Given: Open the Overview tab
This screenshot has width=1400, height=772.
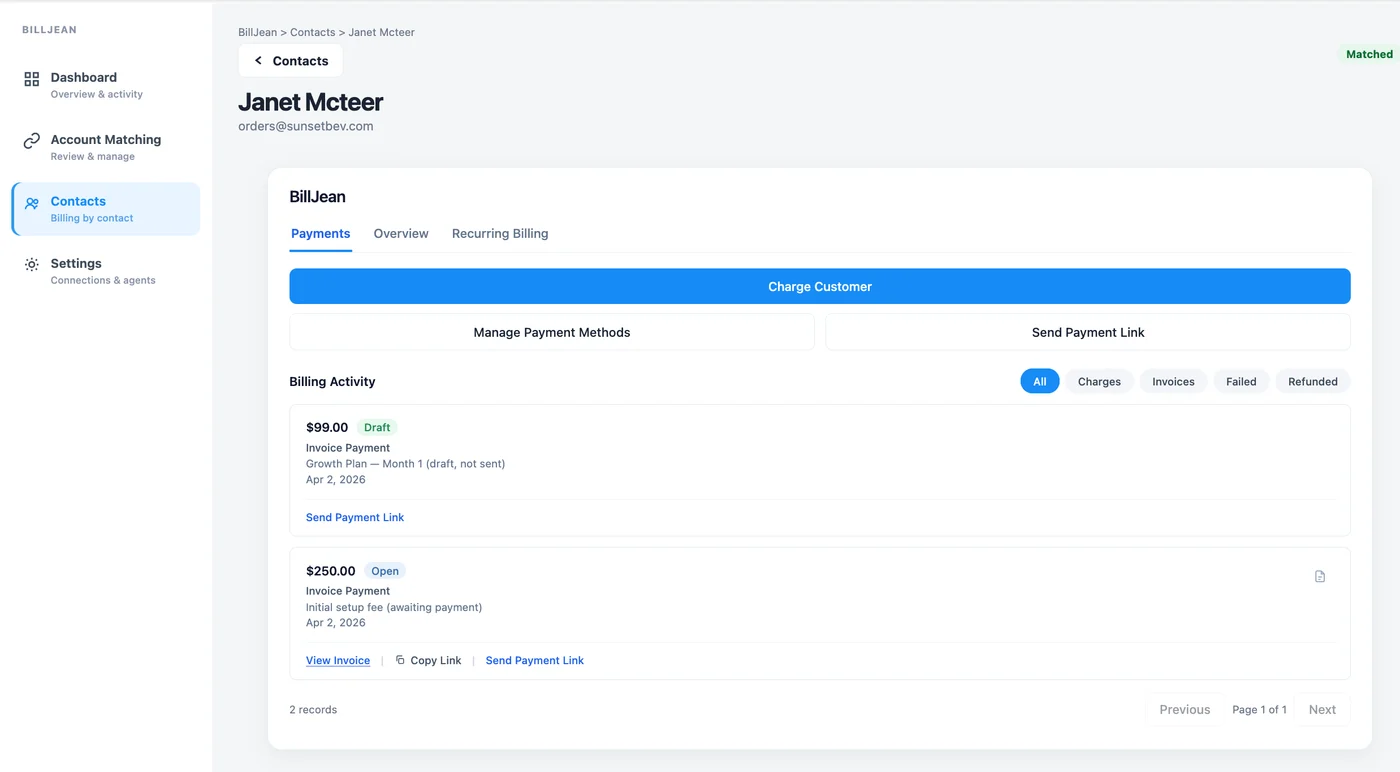Looking at the screenshot, I should [x=401, y=234].
